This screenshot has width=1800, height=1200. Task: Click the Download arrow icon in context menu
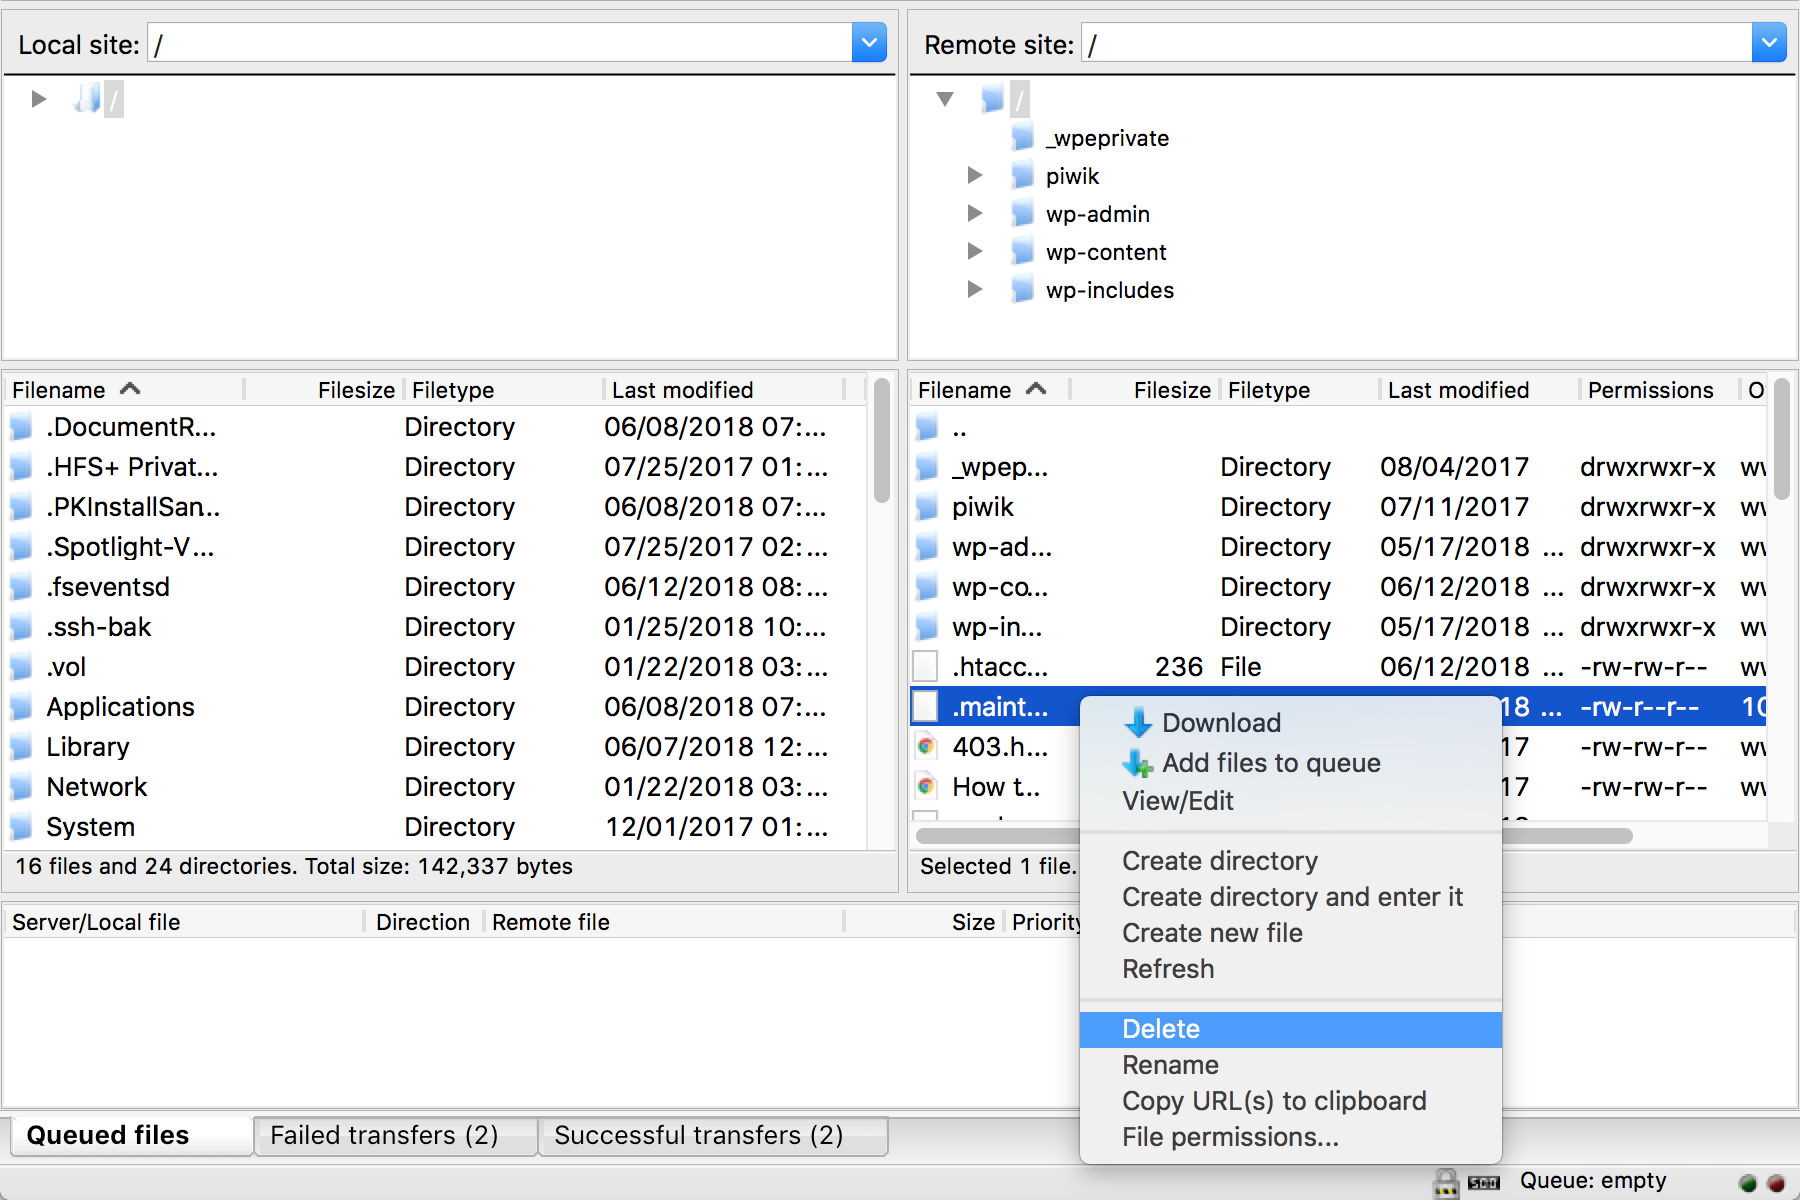pyautogui.click(x=1137, y=722)
